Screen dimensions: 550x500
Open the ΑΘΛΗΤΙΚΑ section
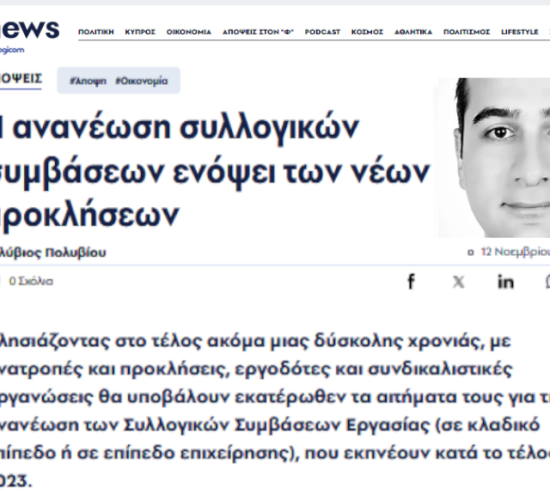(413, 32)
